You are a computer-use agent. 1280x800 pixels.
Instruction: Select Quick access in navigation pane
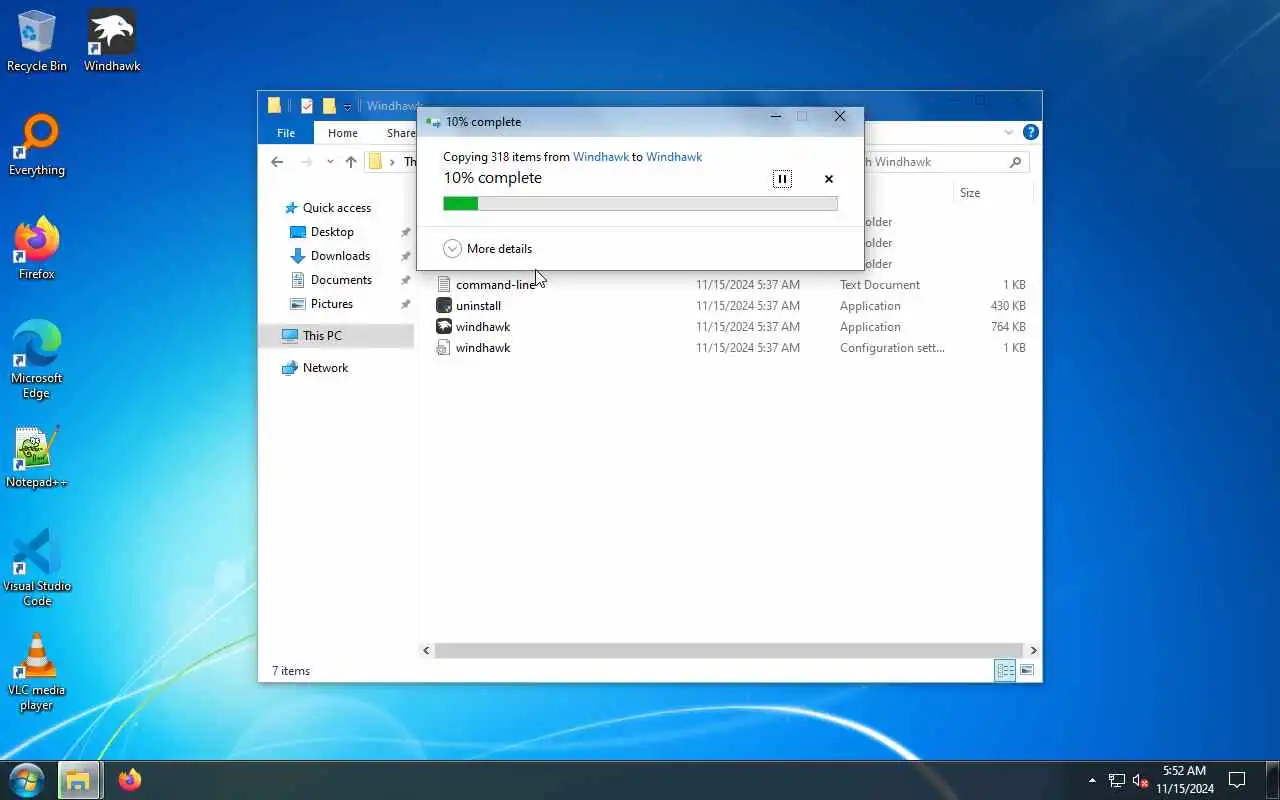(x=337, y=208)
